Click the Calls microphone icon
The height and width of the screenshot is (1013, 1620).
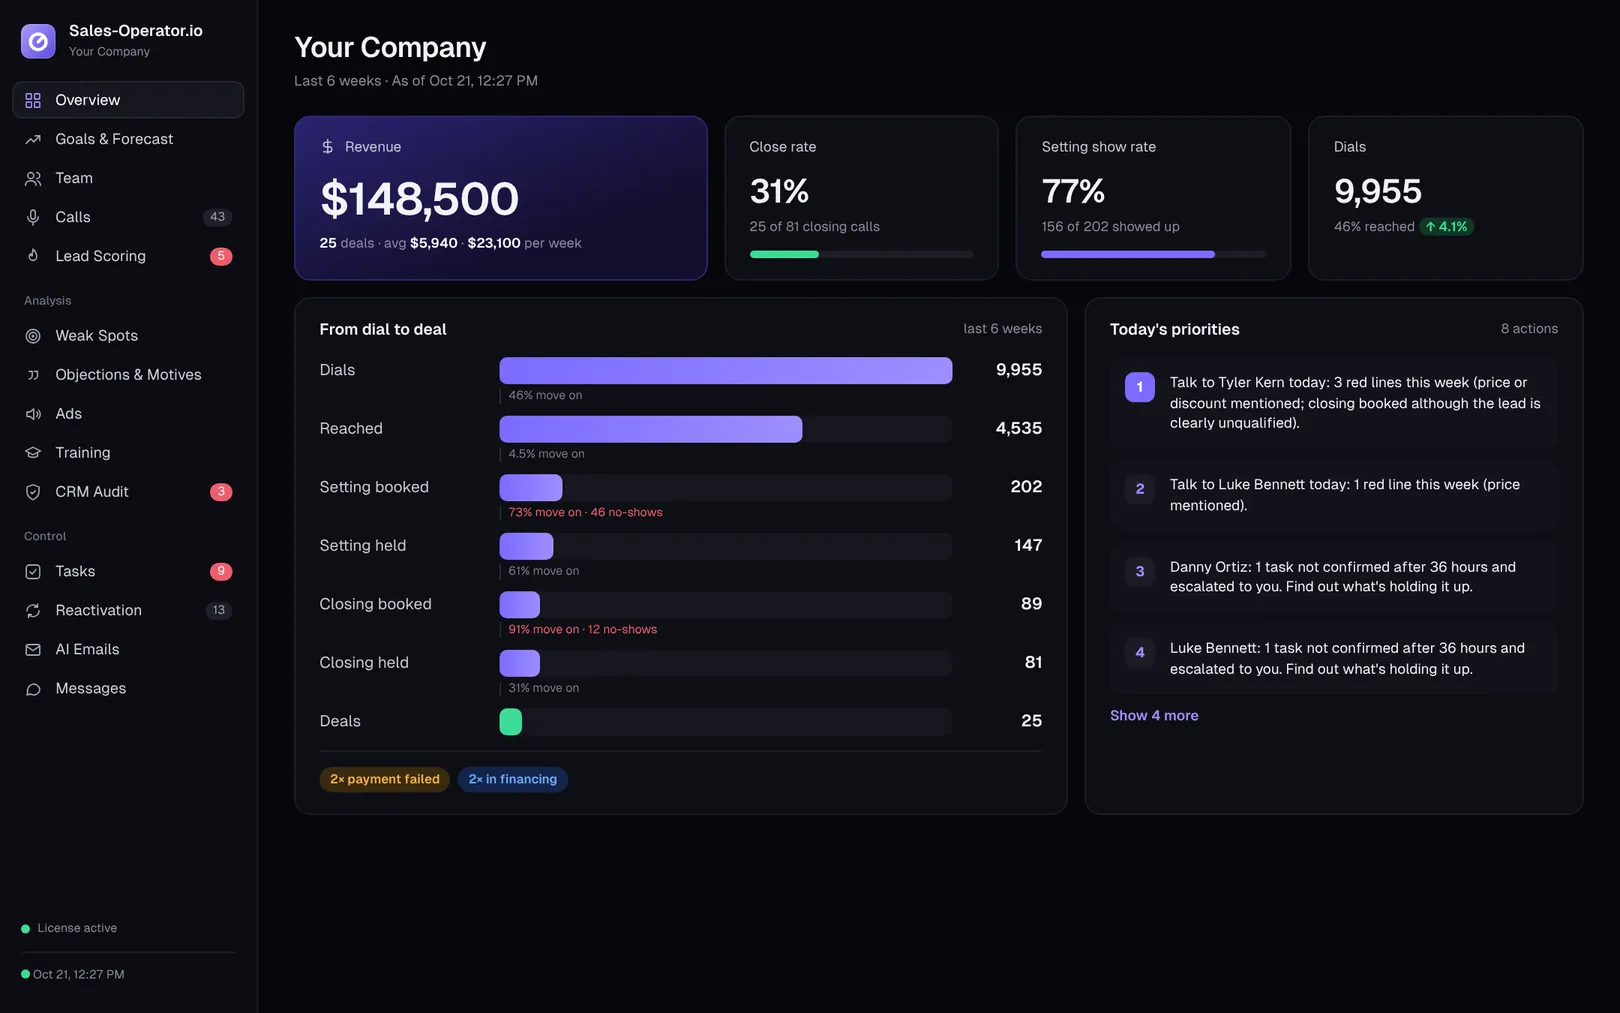click(x=33, y=217)
